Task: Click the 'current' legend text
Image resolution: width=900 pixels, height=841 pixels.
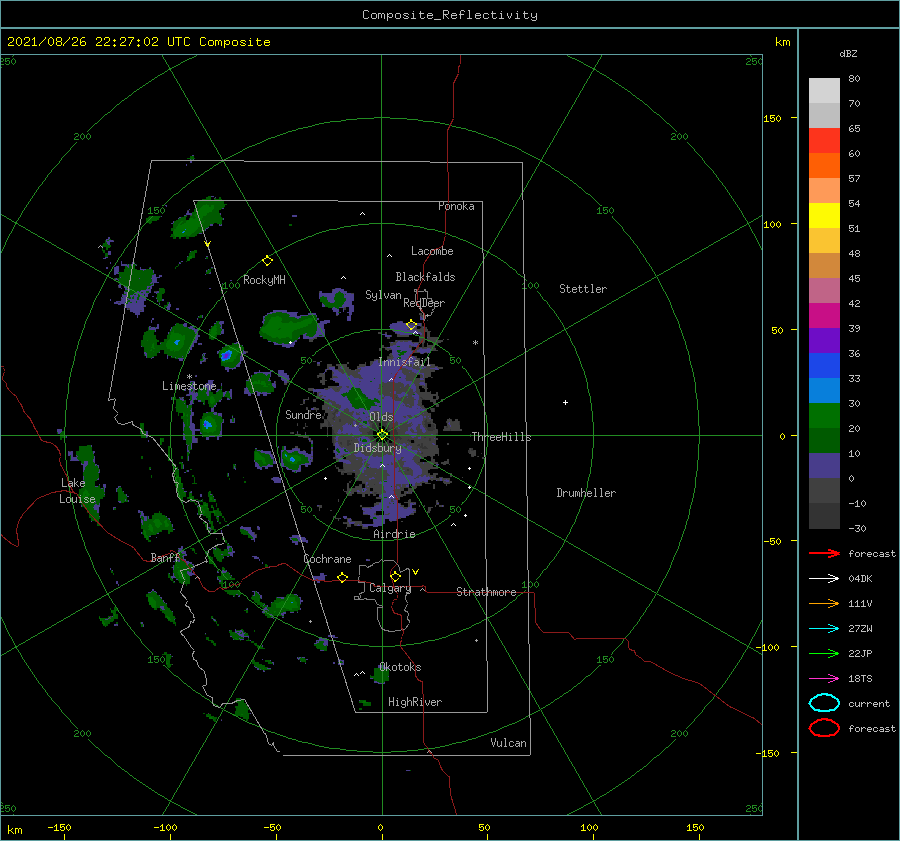Action: pos(869,704)
